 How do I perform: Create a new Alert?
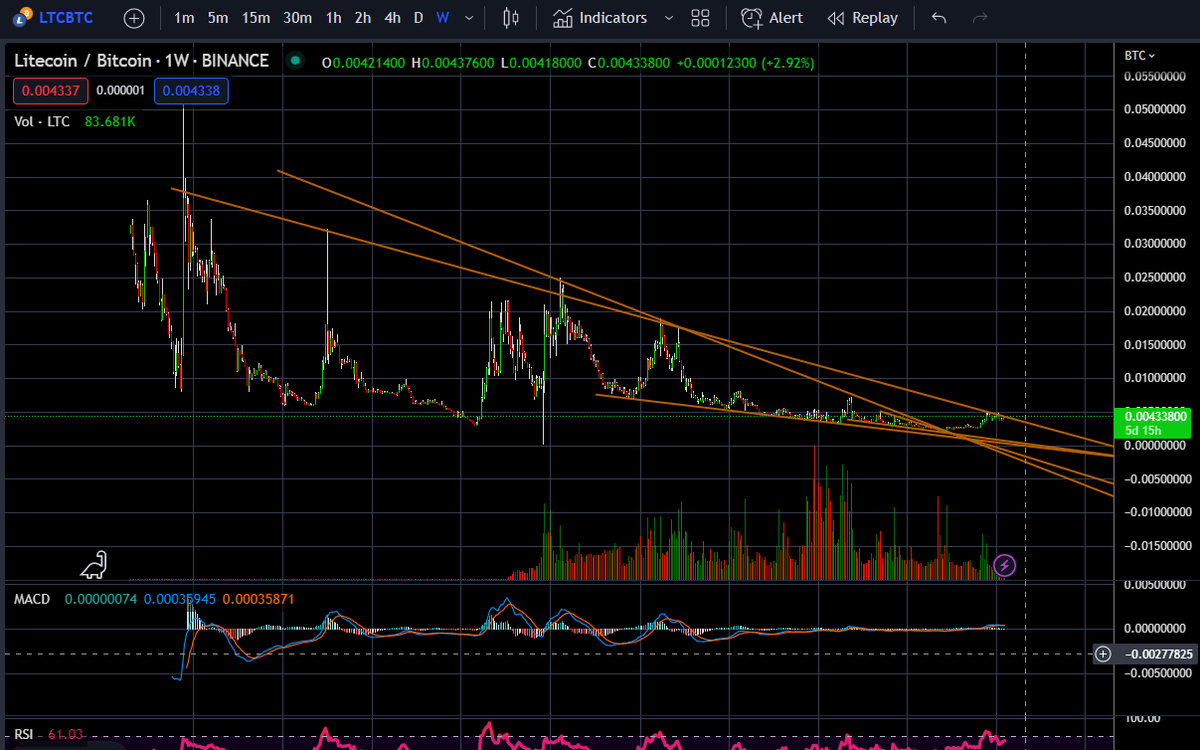point(772,18)
